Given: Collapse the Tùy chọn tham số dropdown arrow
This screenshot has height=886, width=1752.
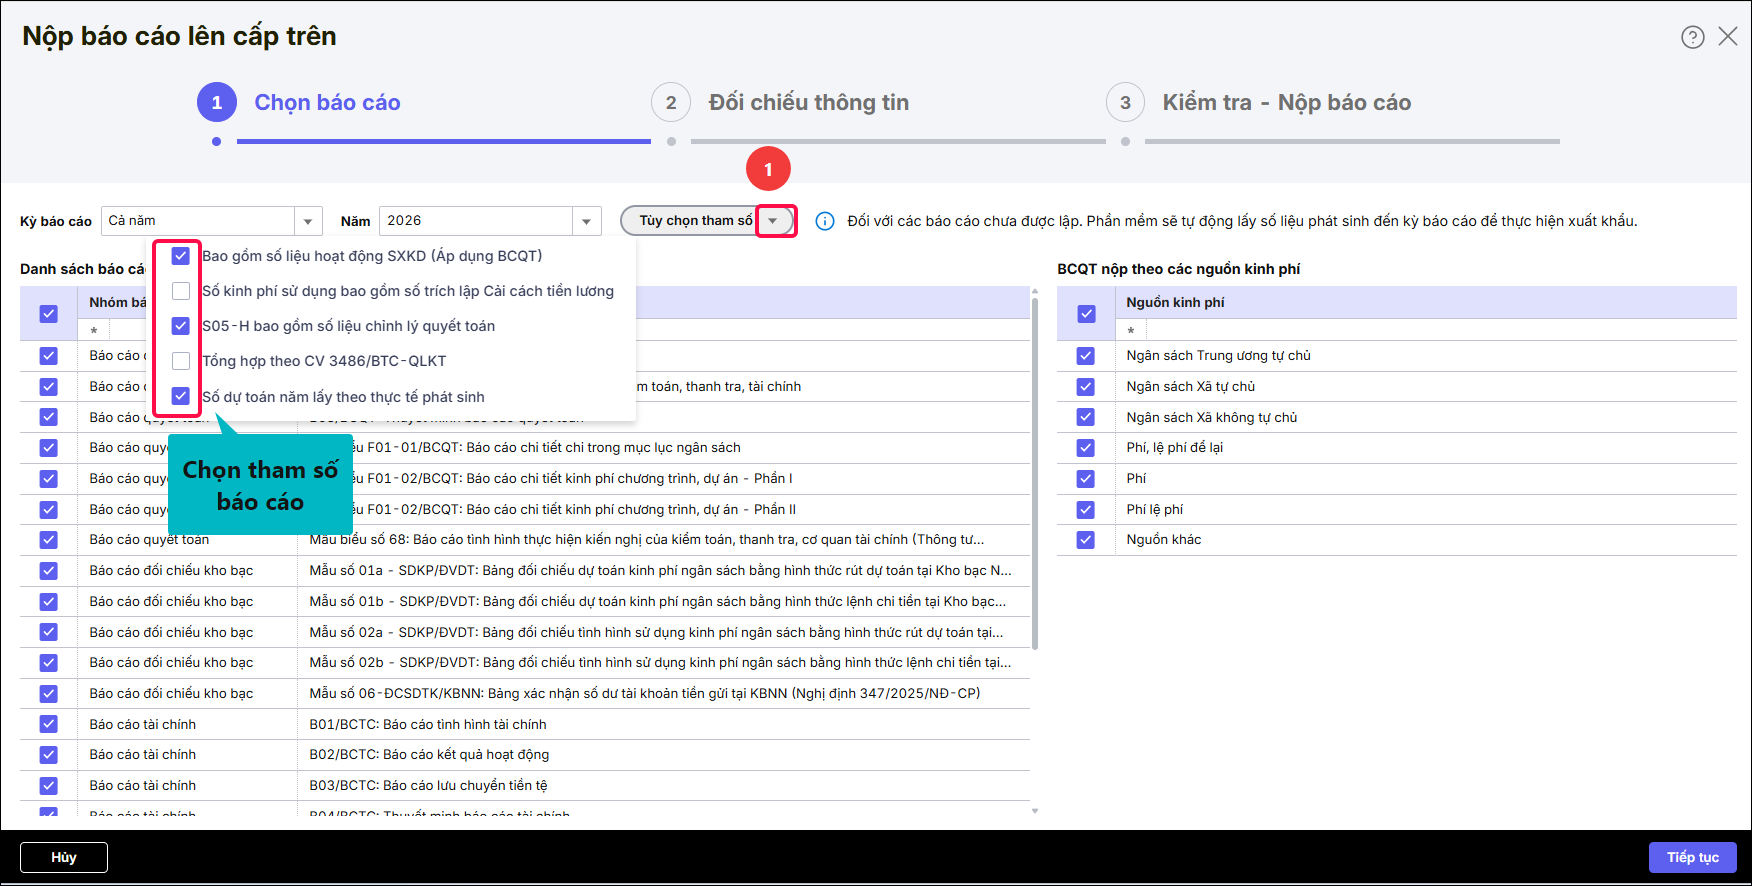Looking at the screenshot, I should [x=774, y=221].
